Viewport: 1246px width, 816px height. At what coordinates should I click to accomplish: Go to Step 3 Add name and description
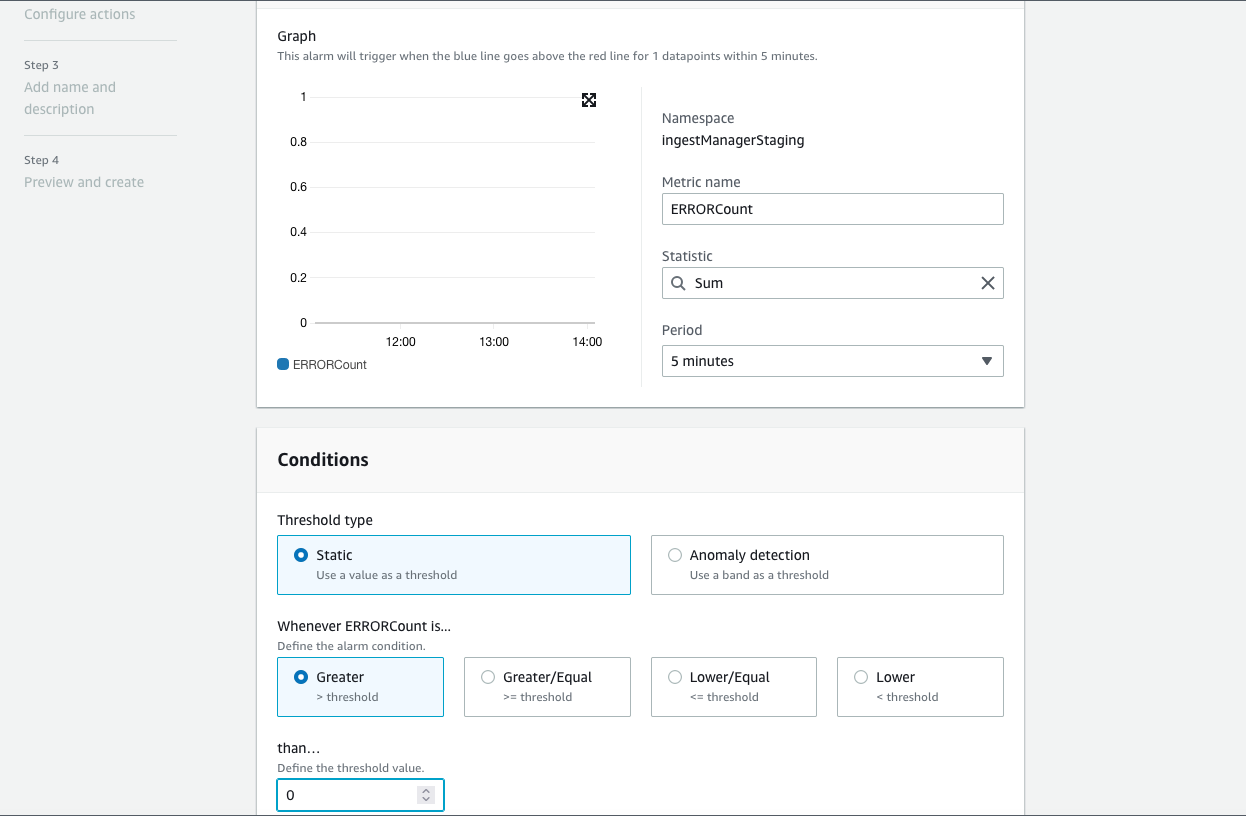pyautogui.click(x=70, y=98)
